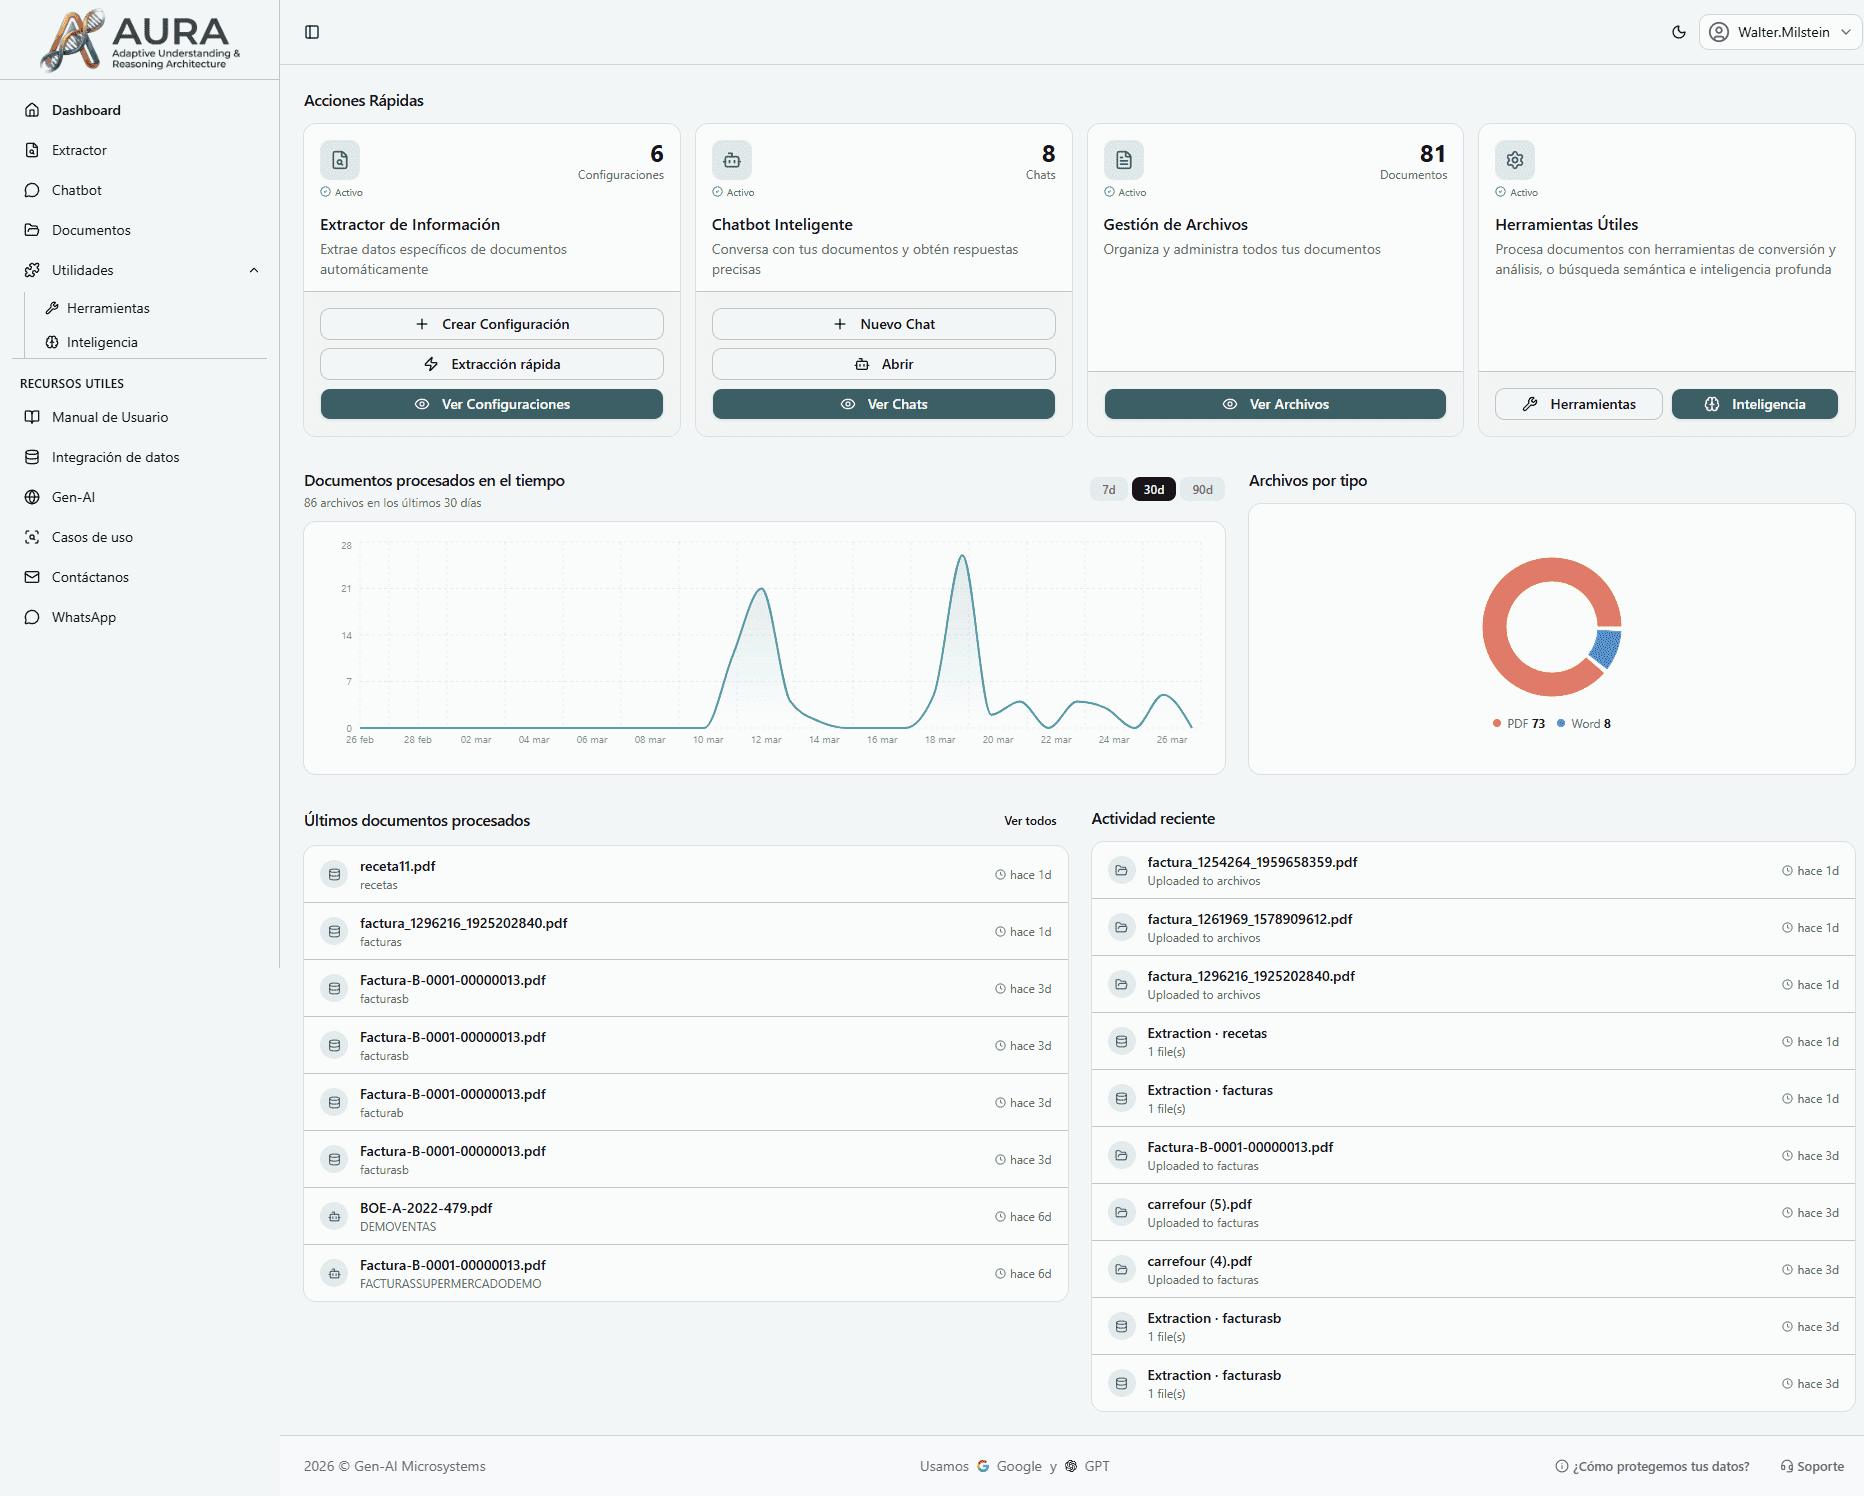Switch the chart to the 90d range
The width and height of the screenshot is (1864, 1496).
tap(1202, 489)
